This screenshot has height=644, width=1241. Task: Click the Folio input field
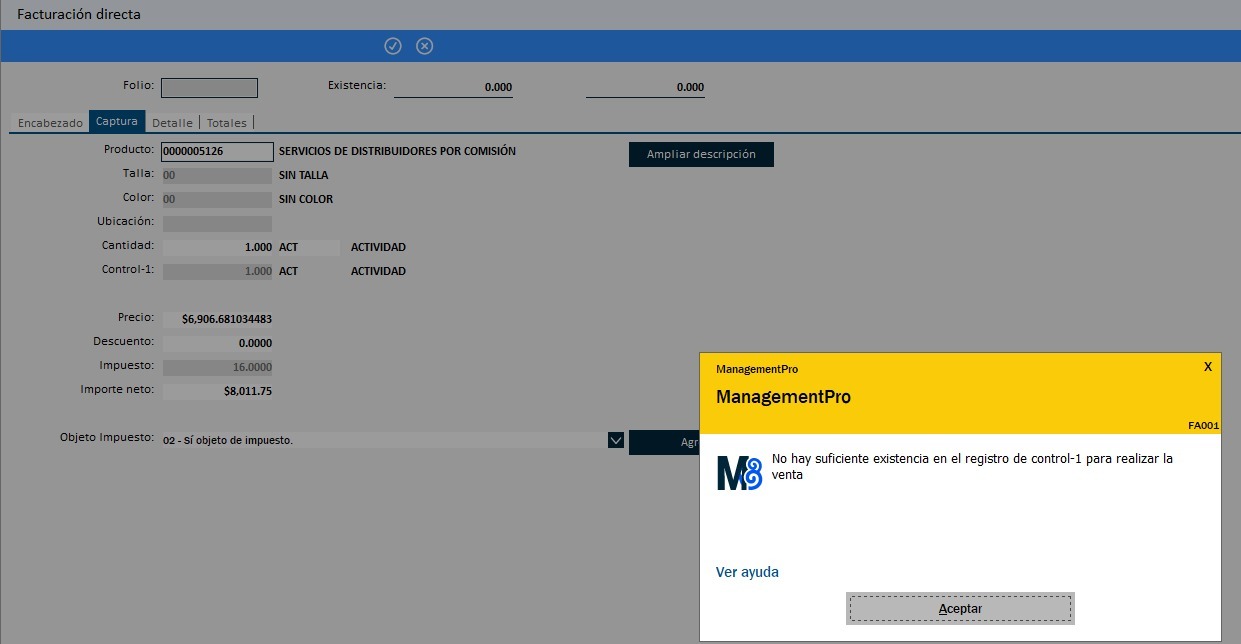click(x=209, y=88)
